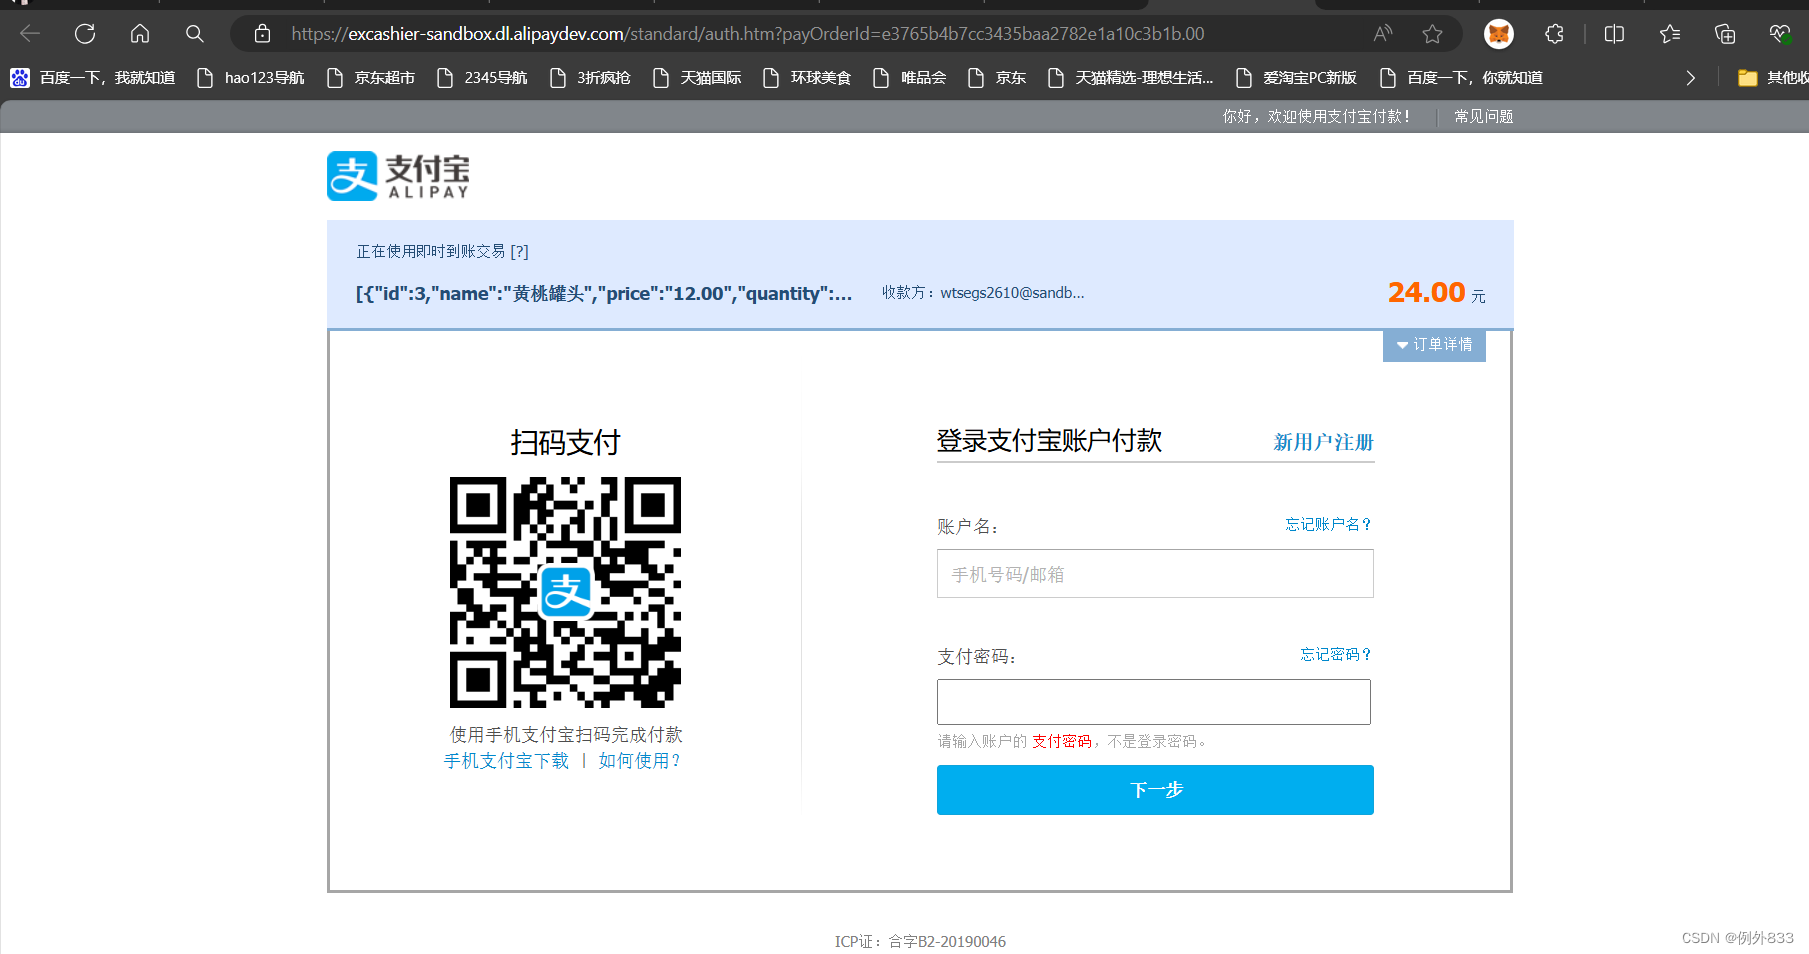Open the 百度一下，你就知道 bookmark
The image size is (1809, 954).
pyautogui.click(x=1461, y=77)
